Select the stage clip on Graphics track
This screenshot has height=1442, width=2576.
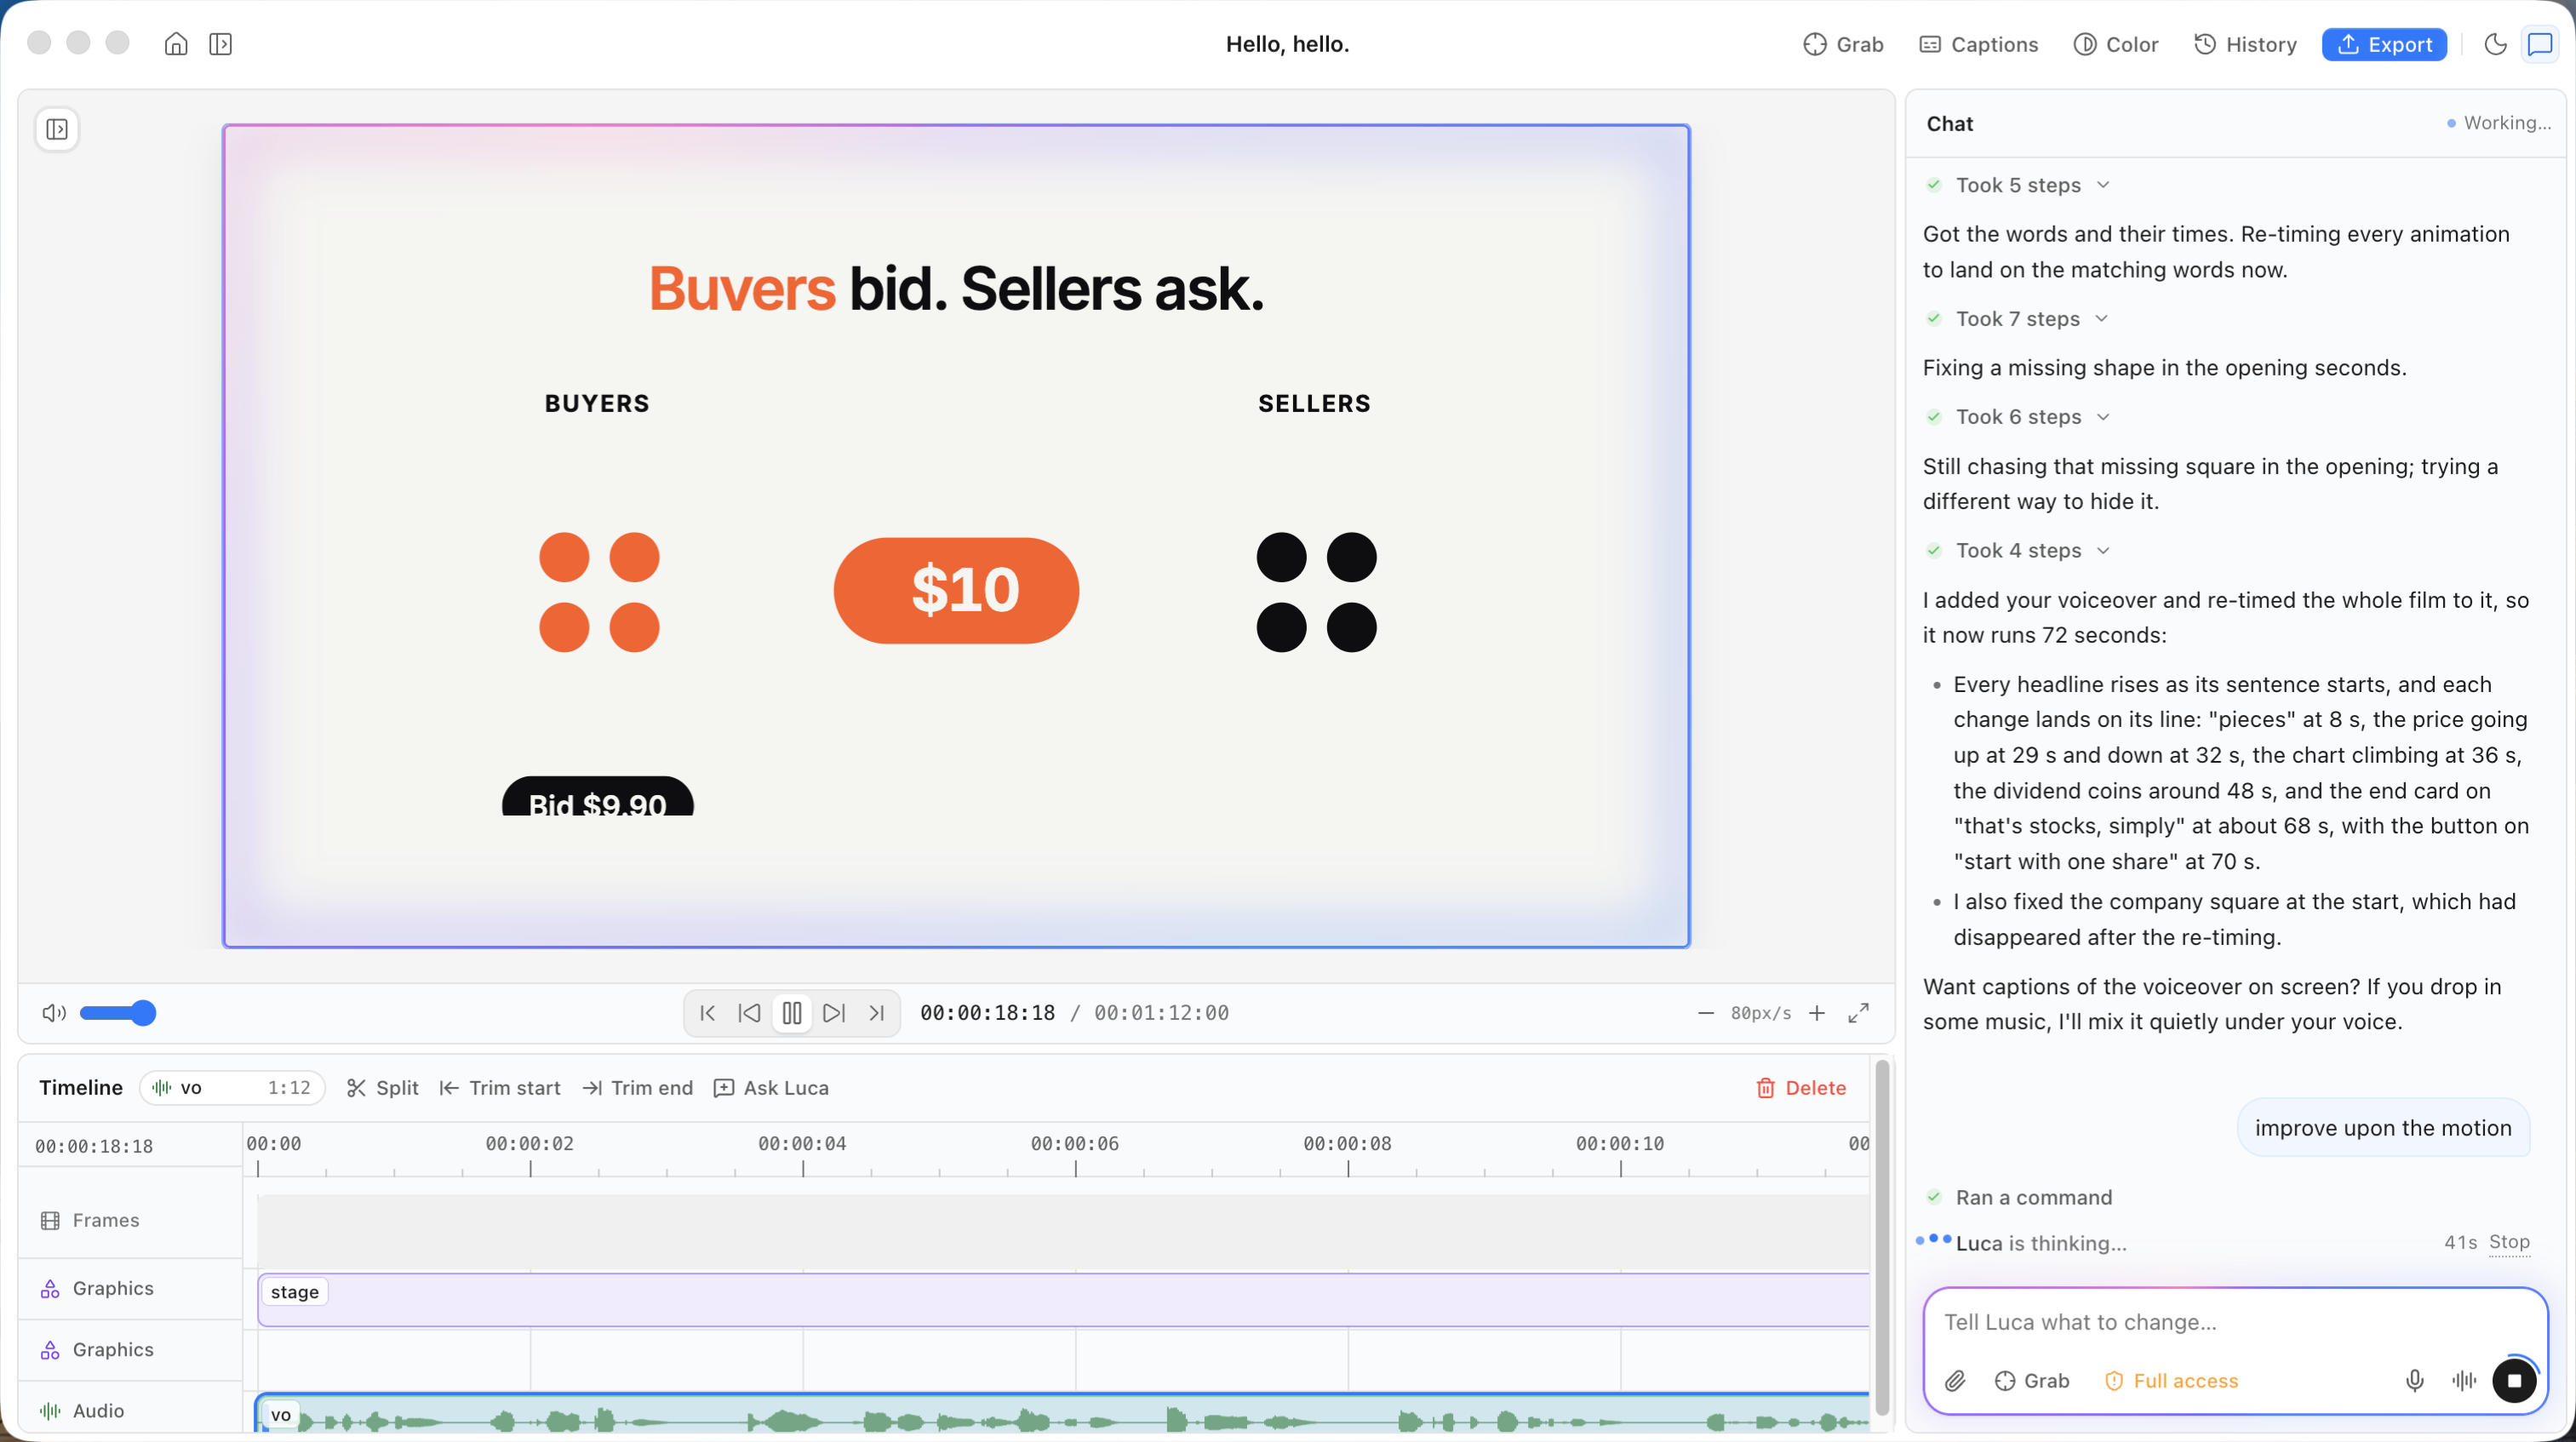click(1063, 1299)
